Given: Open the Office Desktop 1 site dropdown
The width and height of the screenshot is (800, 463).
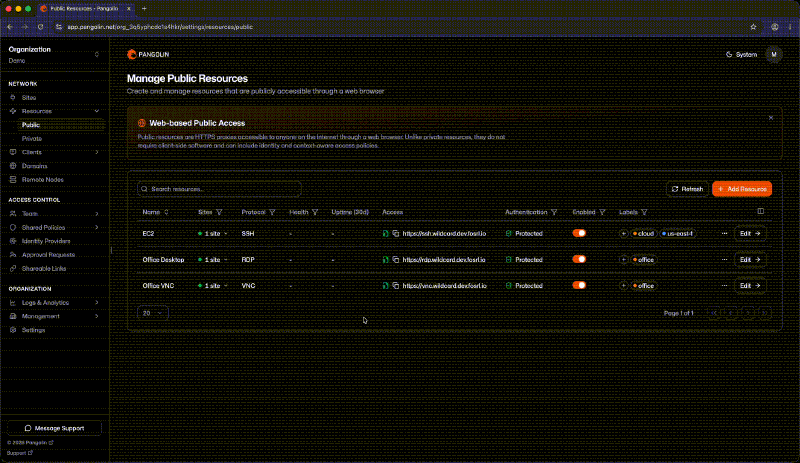Looking at the screenshot, I should coord(213,260).
